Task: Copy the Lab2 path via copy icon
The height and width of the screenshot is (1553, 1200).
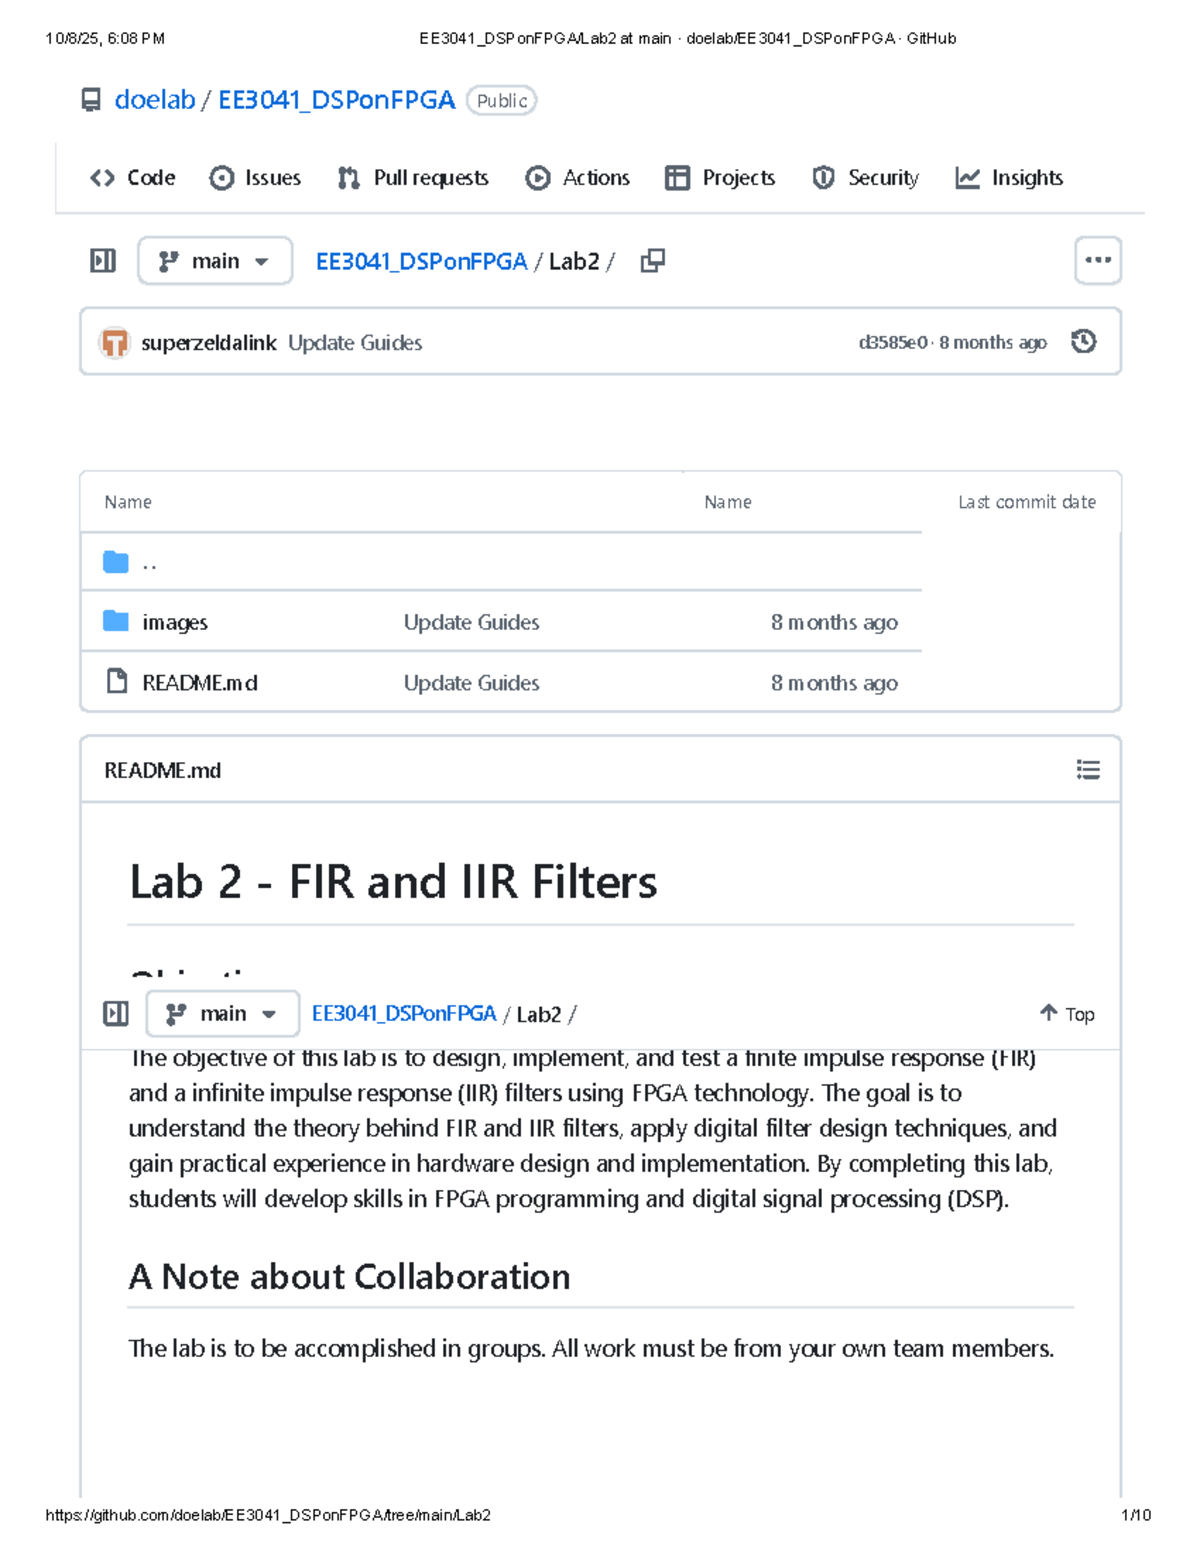Action: click(x=652, y=261)
